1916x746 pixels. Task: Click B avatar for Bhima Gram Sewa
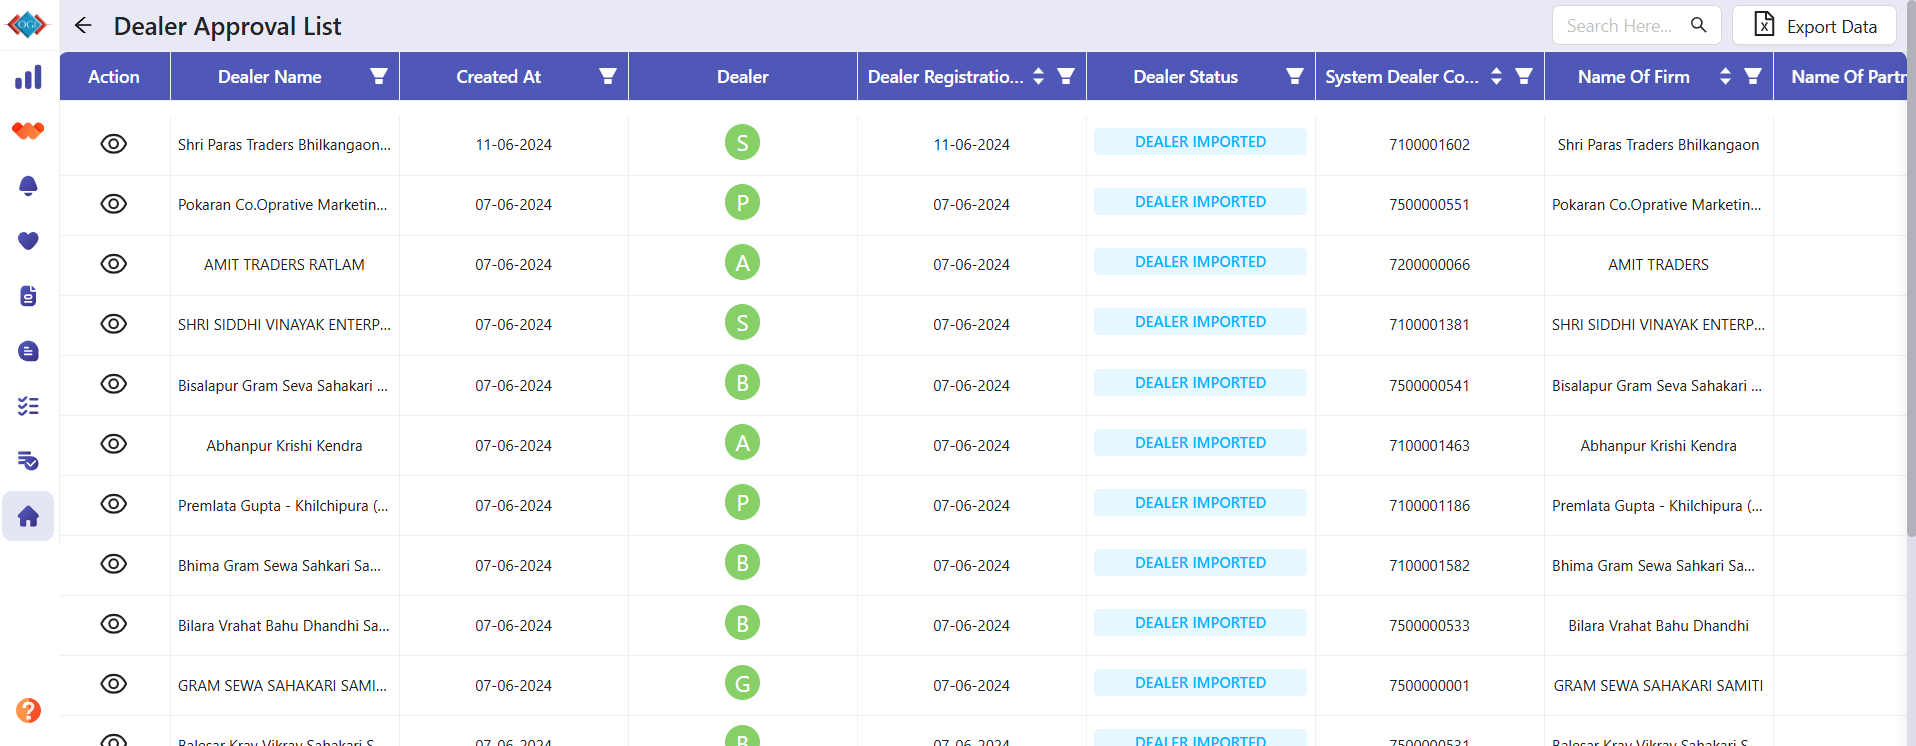[742, 563]
